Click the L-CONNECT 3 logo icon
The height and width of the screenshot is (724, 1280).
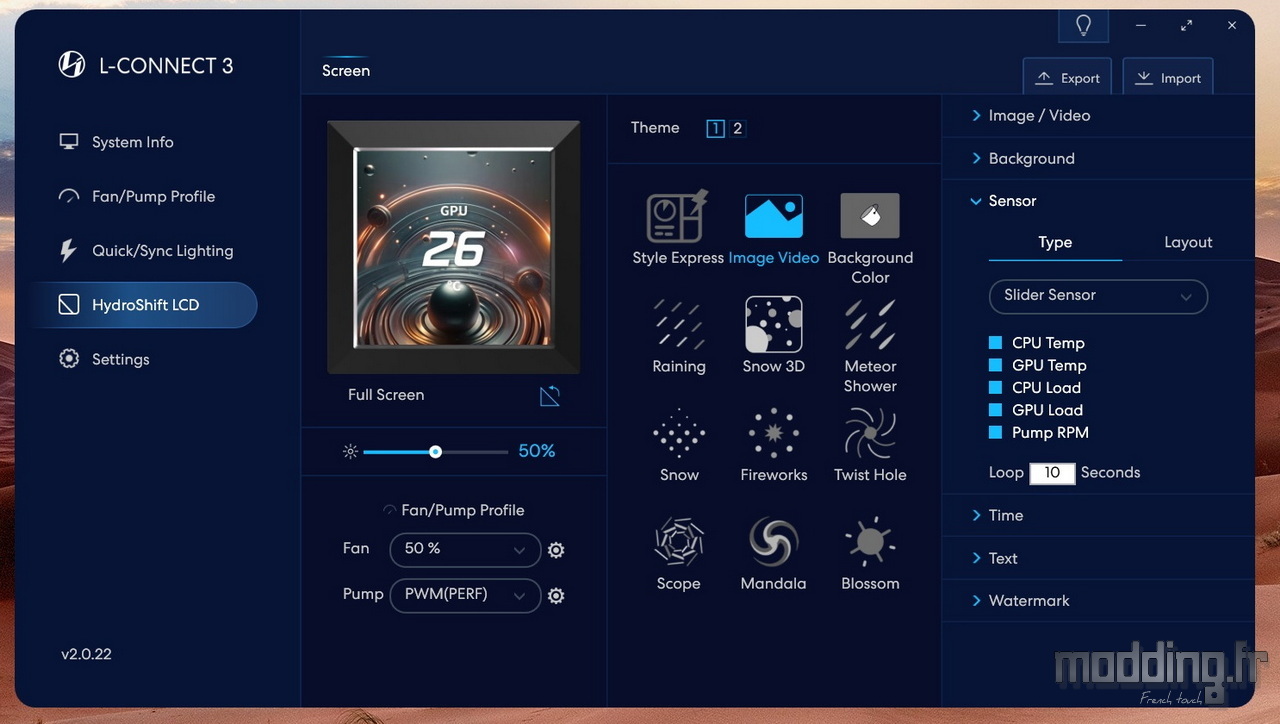coord(72,66)
